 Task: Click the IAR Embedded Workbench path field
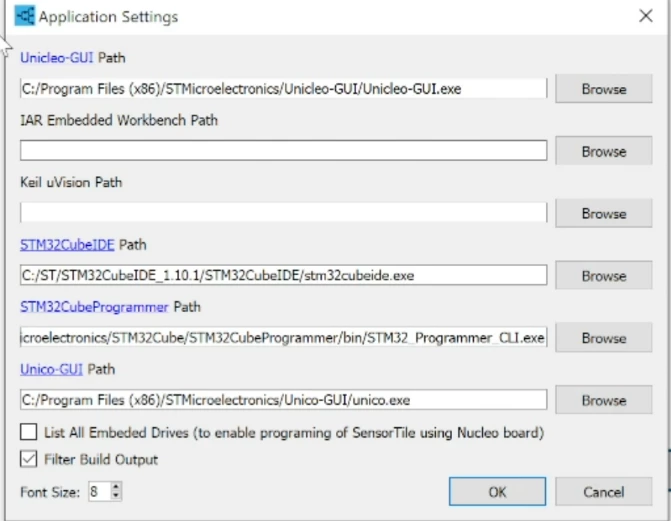283,151
